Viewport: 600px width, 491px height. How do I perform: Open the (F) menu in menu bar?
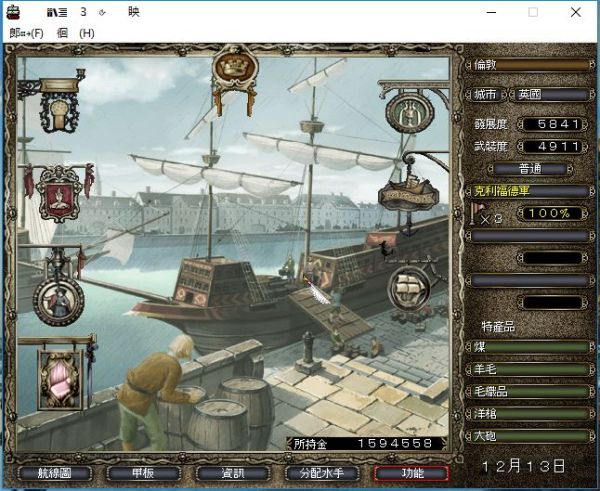click(27, 33)
